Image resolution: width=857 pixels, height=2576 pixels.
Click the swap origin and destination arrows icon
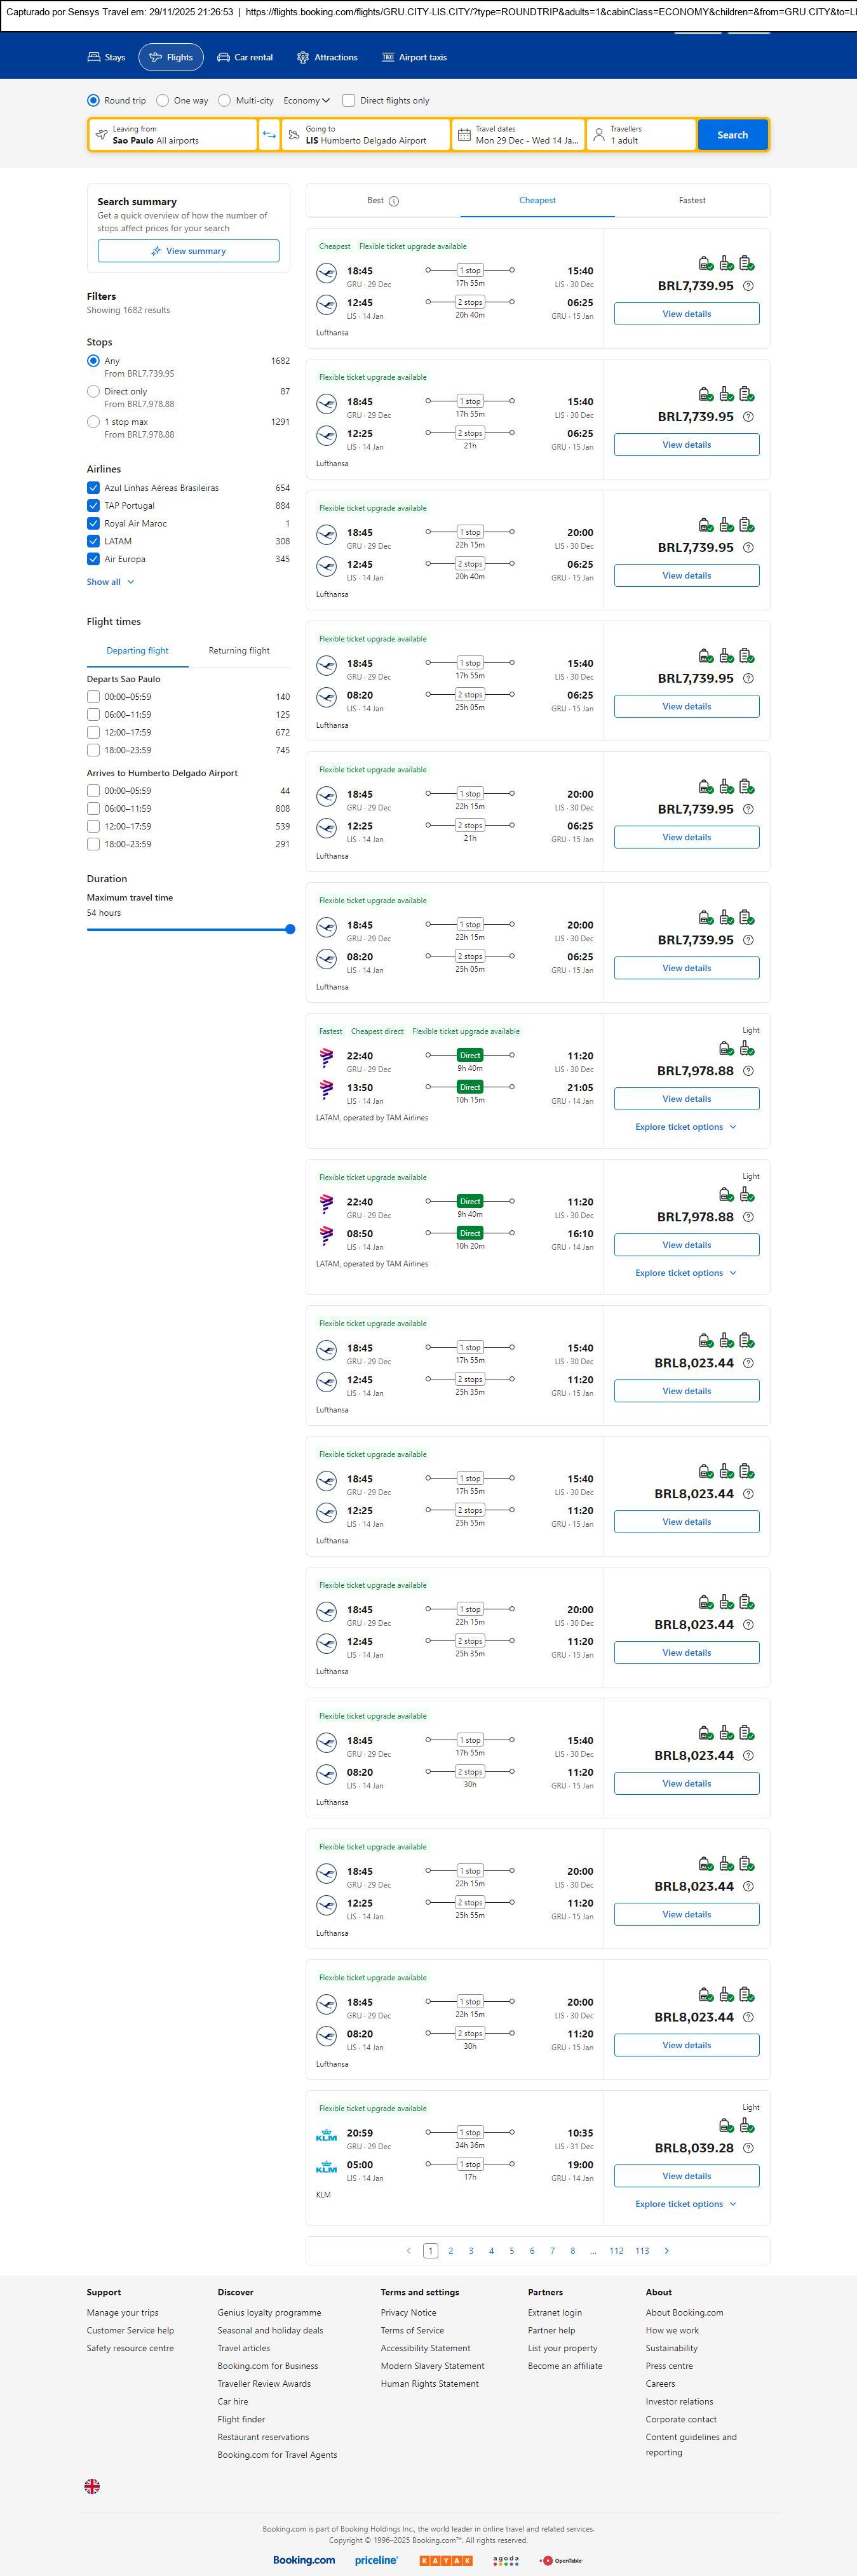[269, 135]
